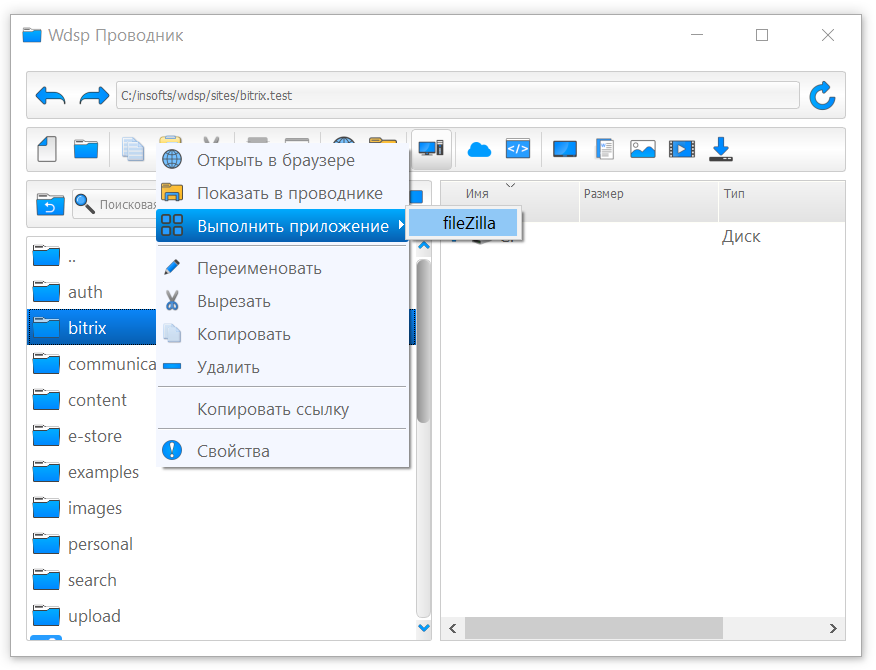Click the file pane horizontal scrollbar thumb

594,628
